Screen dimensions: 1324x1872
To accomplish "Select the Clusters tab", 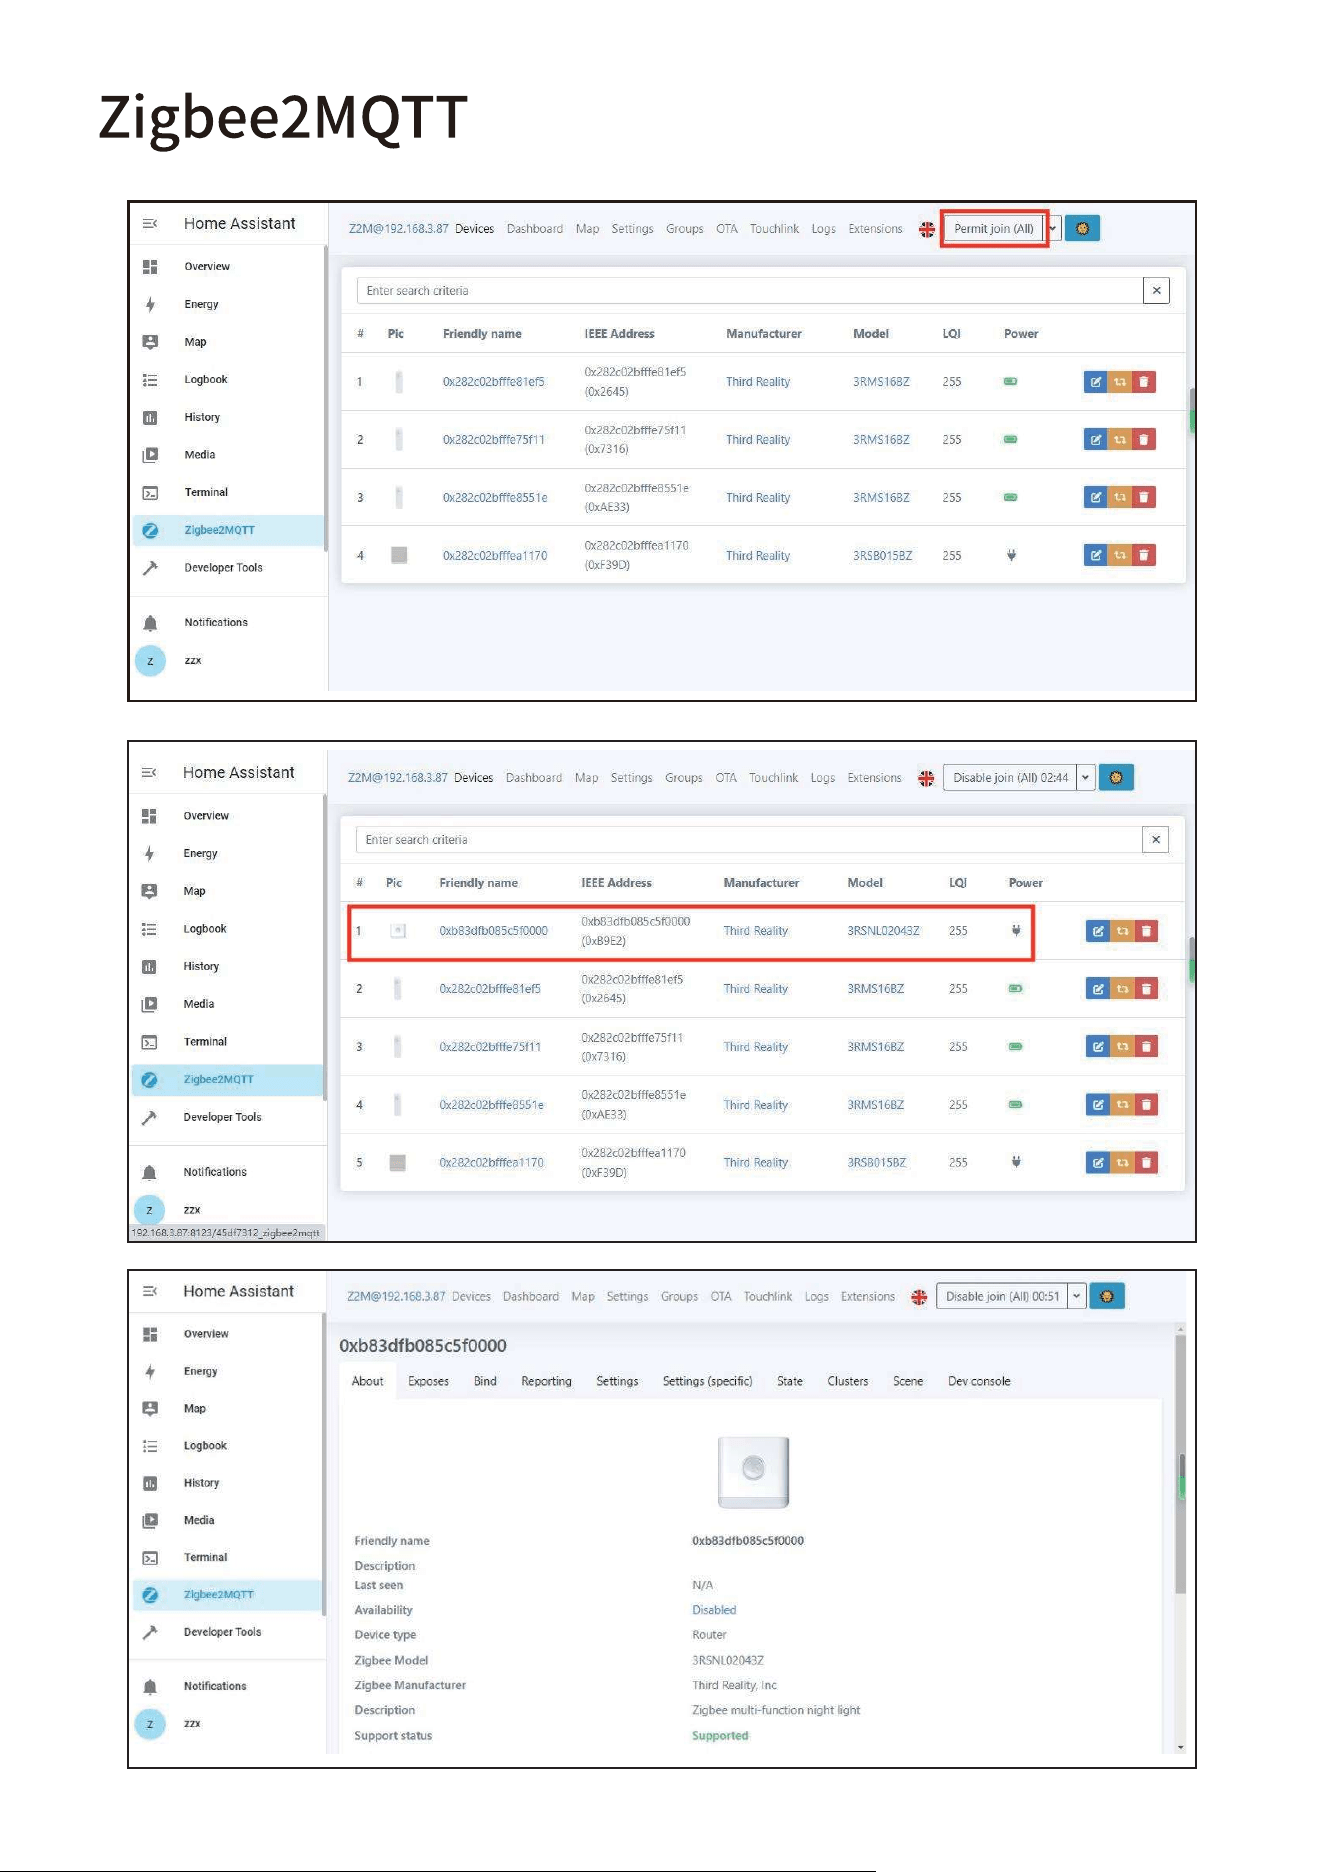I will pos(848,1382).
